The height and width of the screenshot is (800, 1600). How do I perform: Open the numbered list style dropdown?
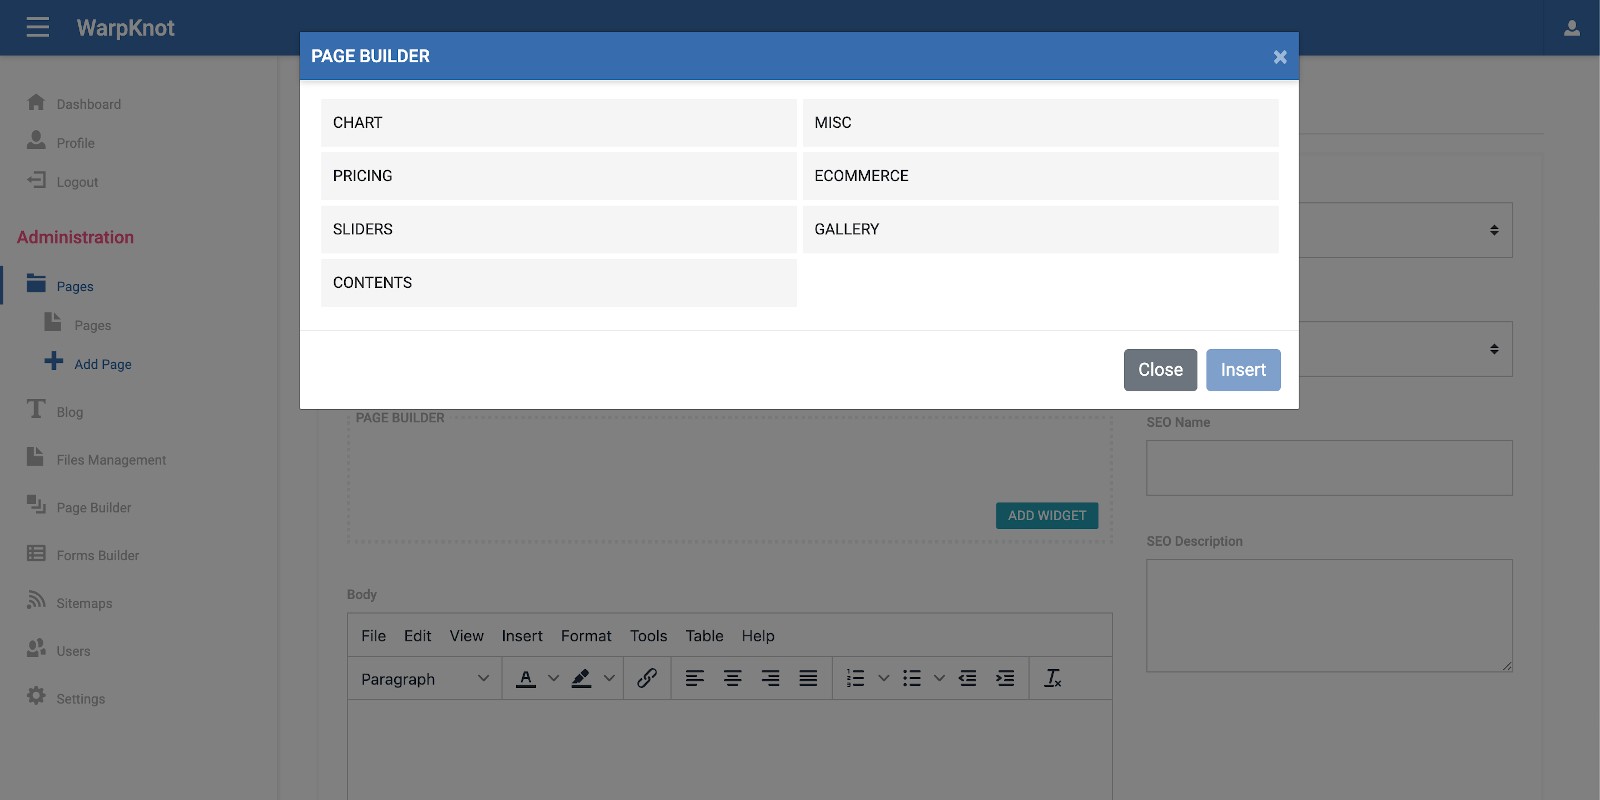(x=884, y=678)
